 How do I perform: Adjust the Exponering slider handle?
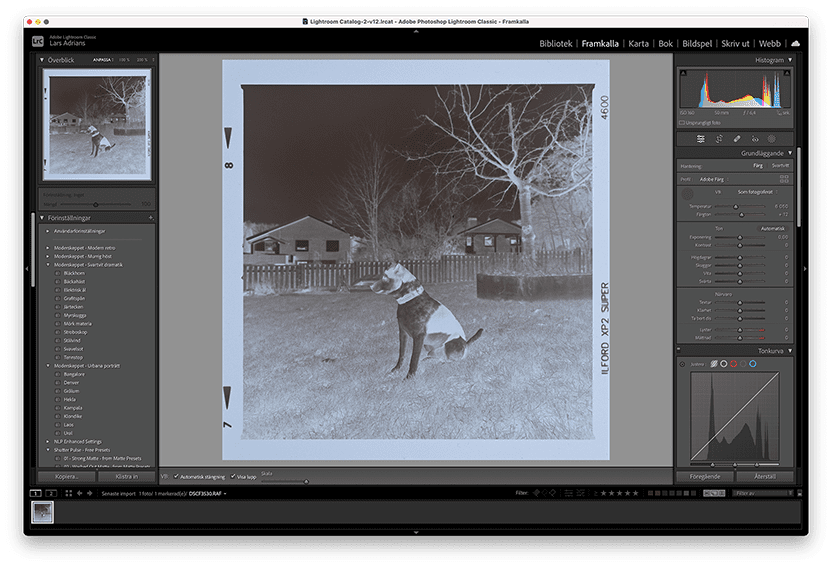pos(740,238)
